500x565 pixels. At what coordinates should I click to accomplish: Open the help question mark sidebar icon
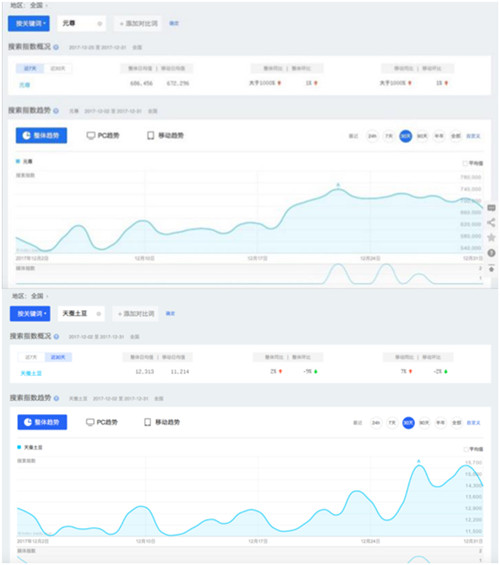pyautogui.click(x=491, y=253)
